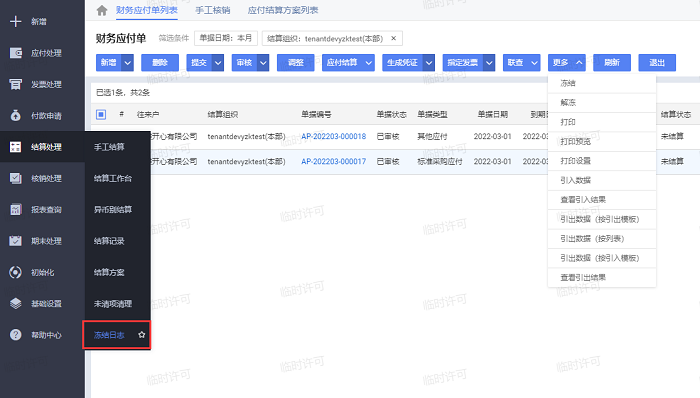Viewport: 700px width, 398px height.
Task: Expand the 提交 button dropdown arrow
Action: 218,63
